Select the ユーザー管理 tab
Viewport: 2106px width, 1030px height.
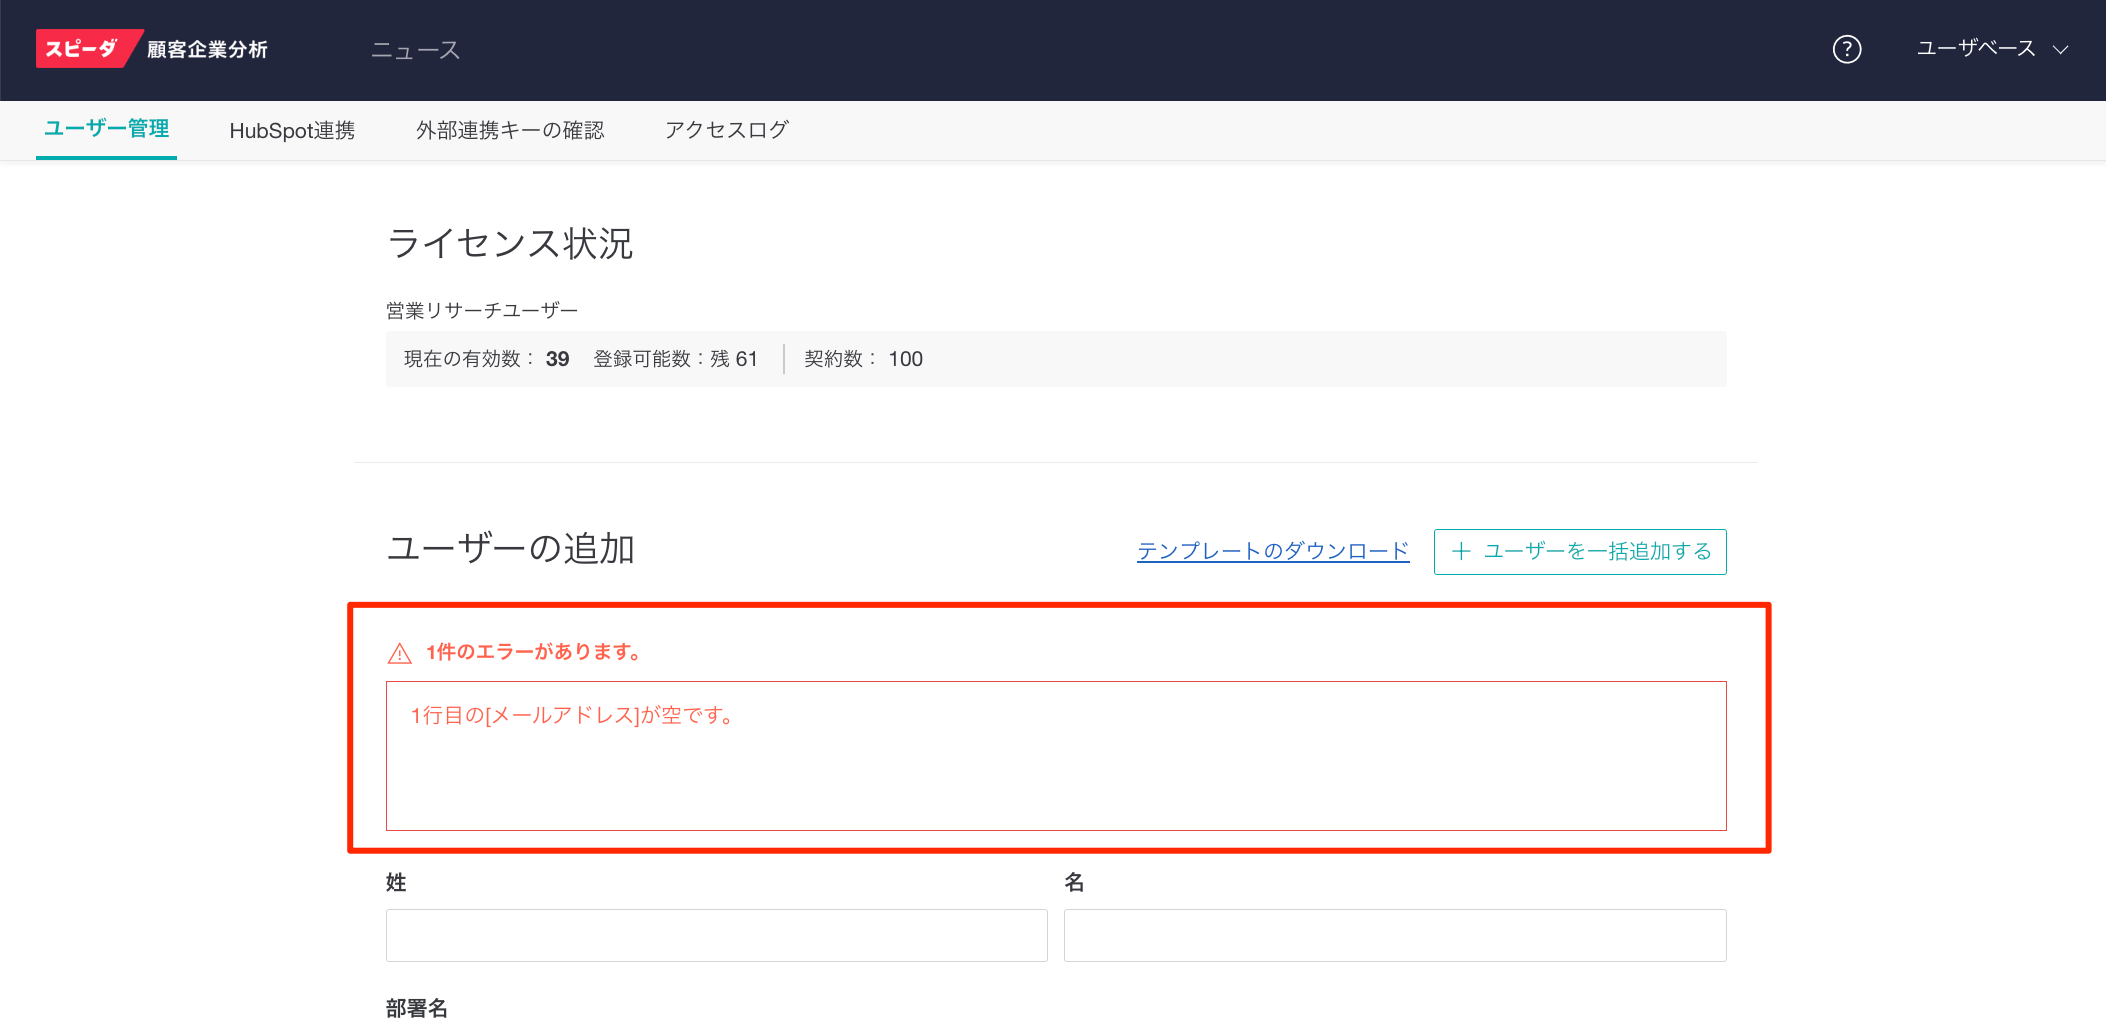point(106,129)
